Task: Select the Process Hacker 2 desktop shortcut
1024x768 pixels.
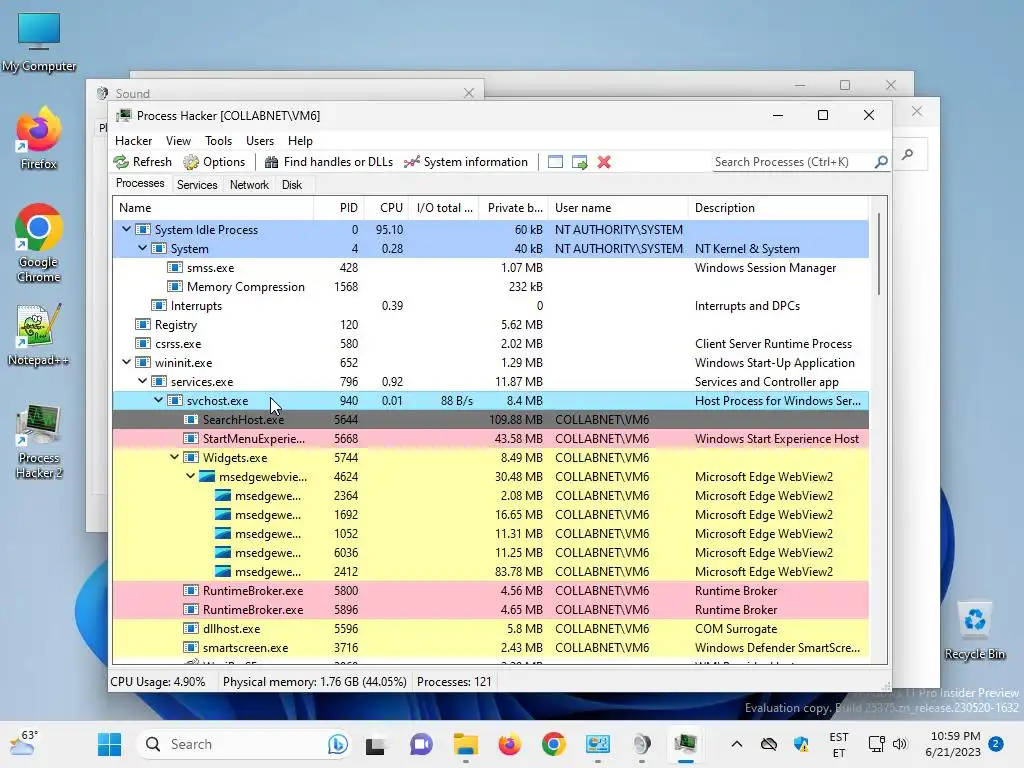Action: point(39,441)
